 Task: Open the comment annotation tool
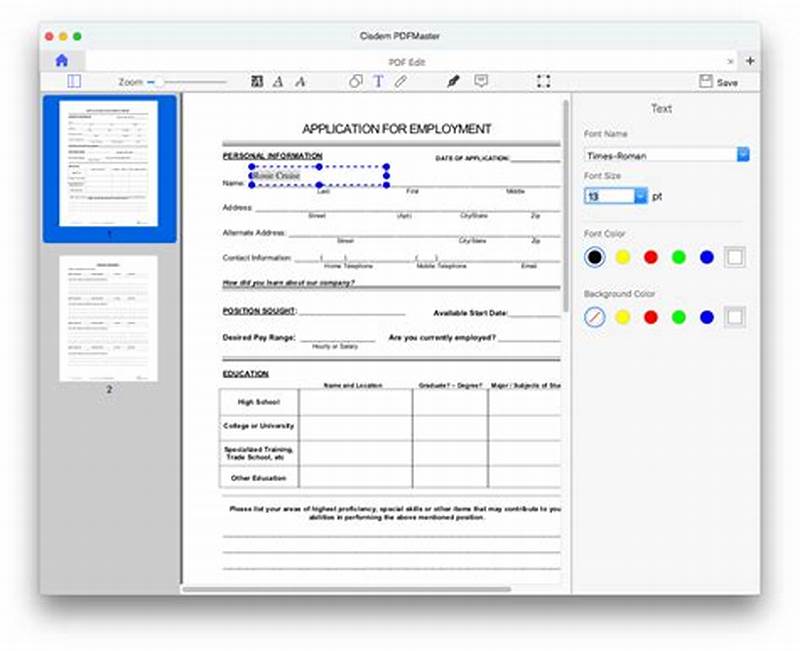coord(482,81)
